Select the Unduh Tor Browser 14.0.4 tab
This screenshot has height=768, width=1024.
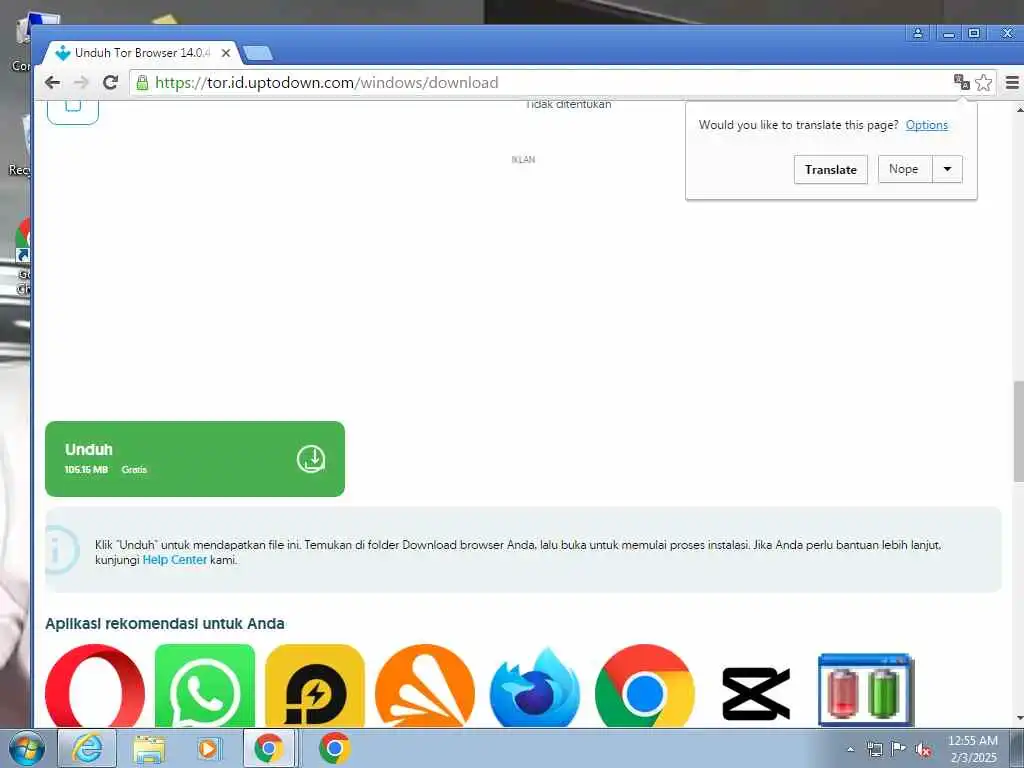click(142, 53)
